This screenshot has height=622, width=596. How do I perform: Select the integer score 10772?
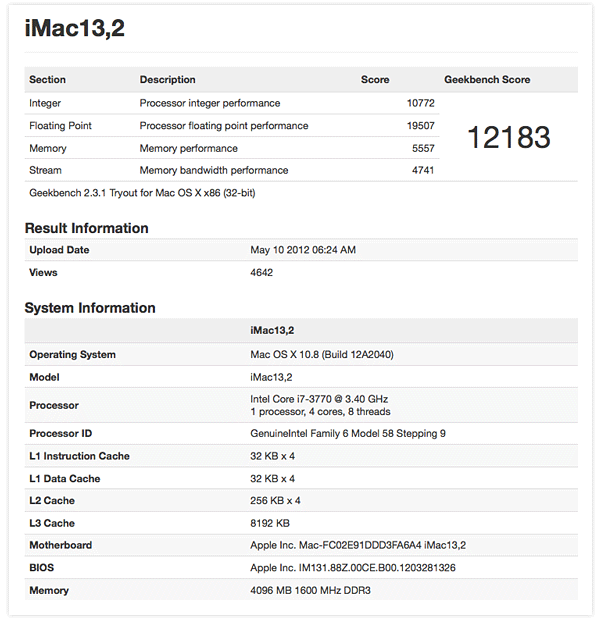click(421, 103)
